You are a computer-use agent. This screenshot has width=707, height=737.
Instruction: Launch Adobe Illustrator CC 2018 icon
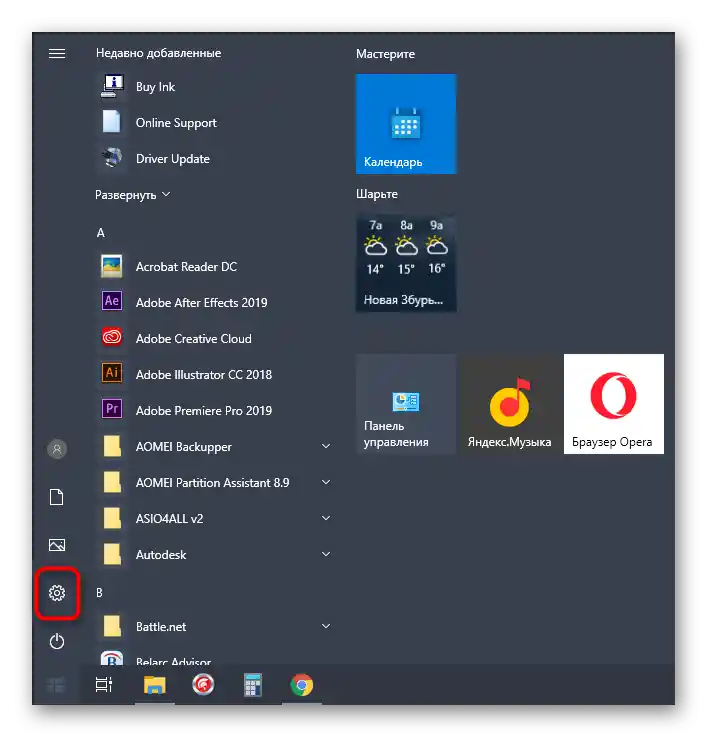click(112, 374)
